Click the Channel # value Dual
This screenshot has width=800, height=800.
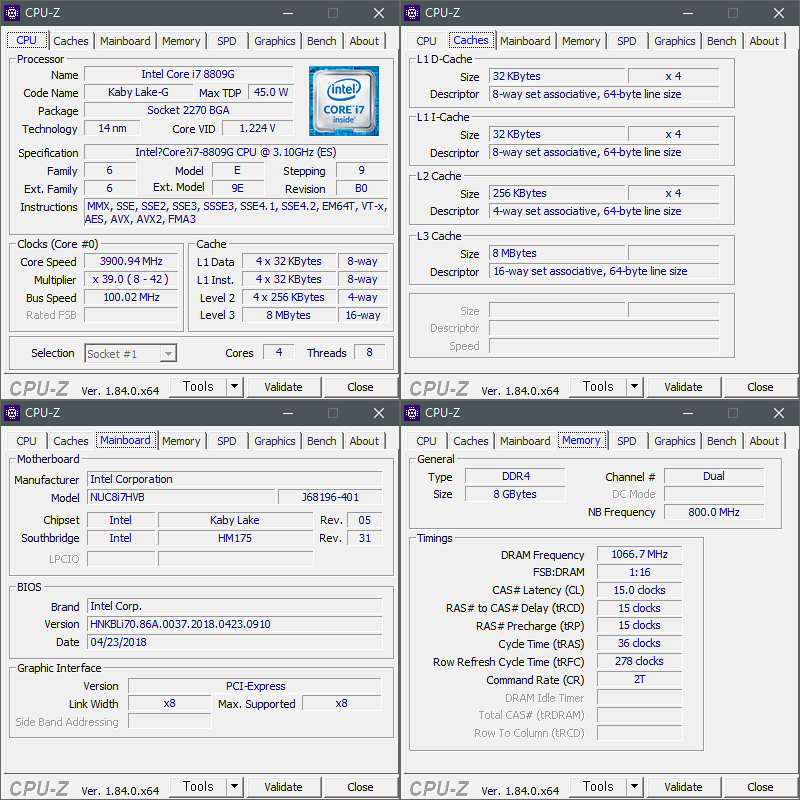pyautogui.click(x=714, y=476)
